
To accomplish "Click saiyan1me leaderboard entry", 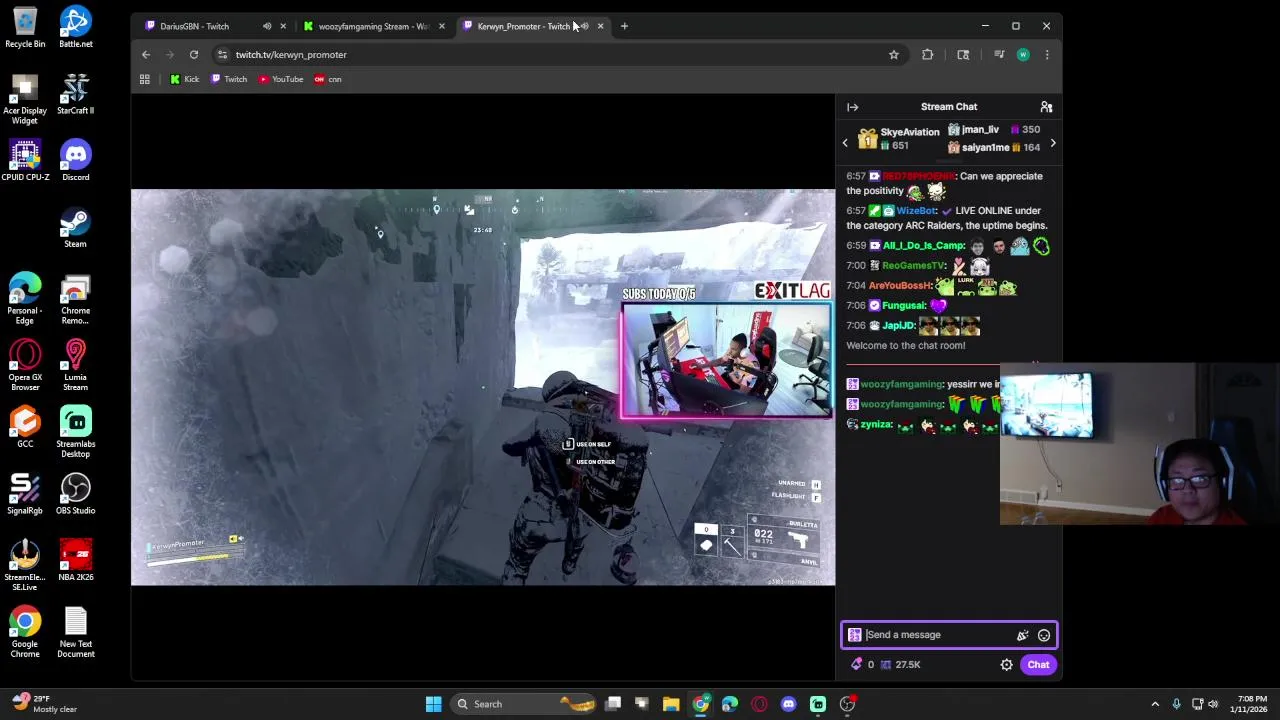I will point(994,147).
